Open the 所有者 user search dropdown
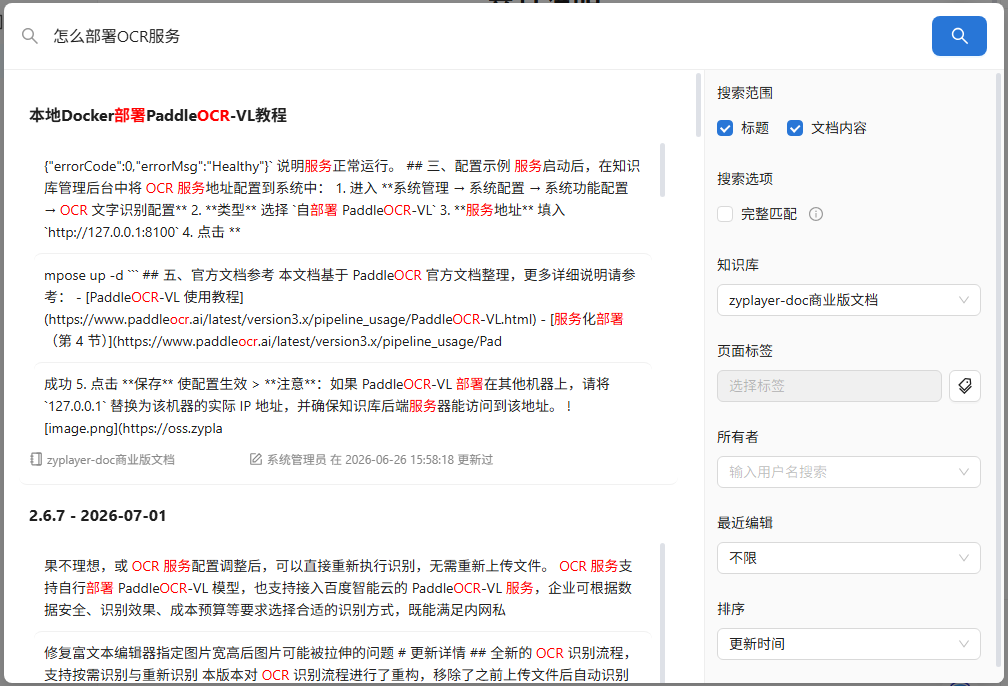Screen dimensions: 1008x686 click(849, 472)
